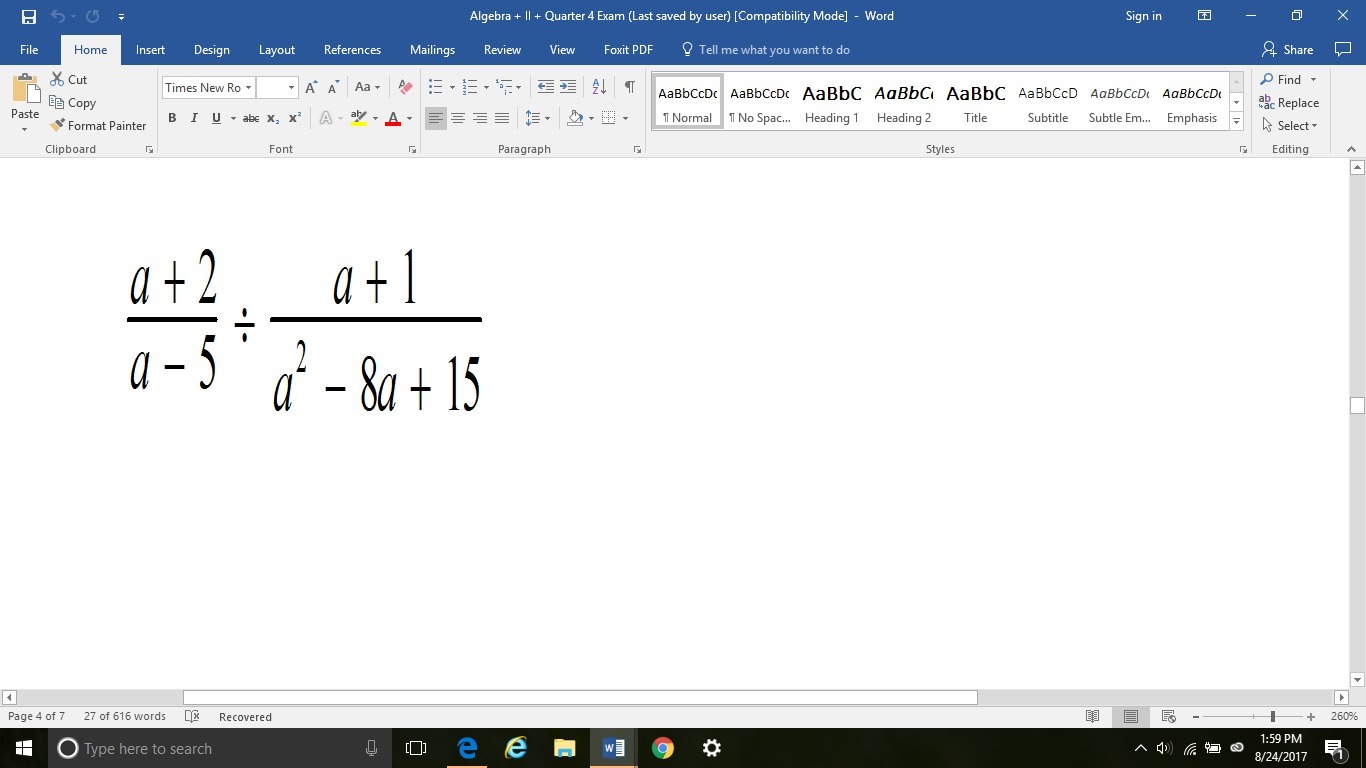1366x768 pixels.
Task: Open the font name dropdown
Action: coord(248,88)
